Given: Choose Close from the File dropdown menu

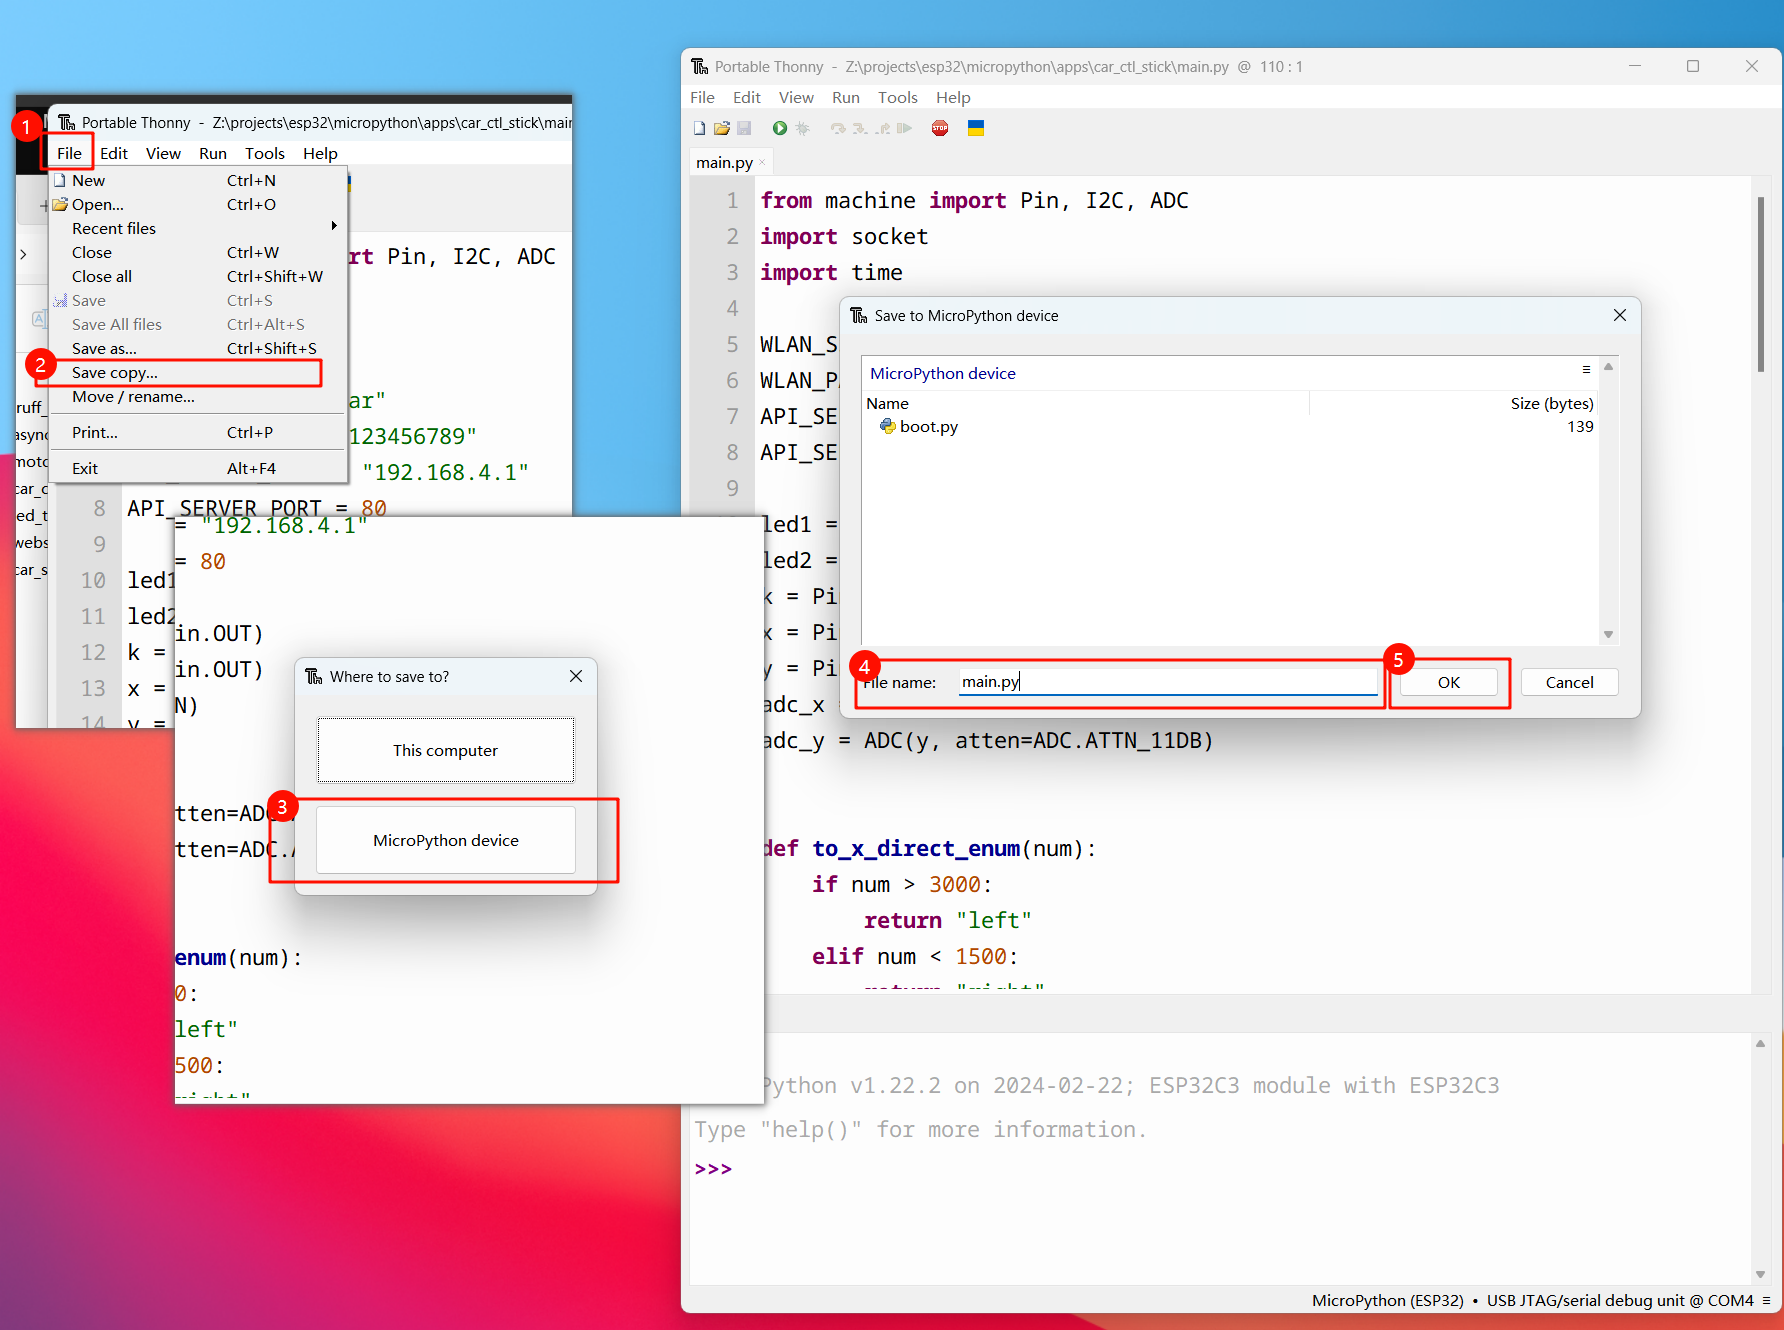Looking at the screenshot, I should (198, 252).
